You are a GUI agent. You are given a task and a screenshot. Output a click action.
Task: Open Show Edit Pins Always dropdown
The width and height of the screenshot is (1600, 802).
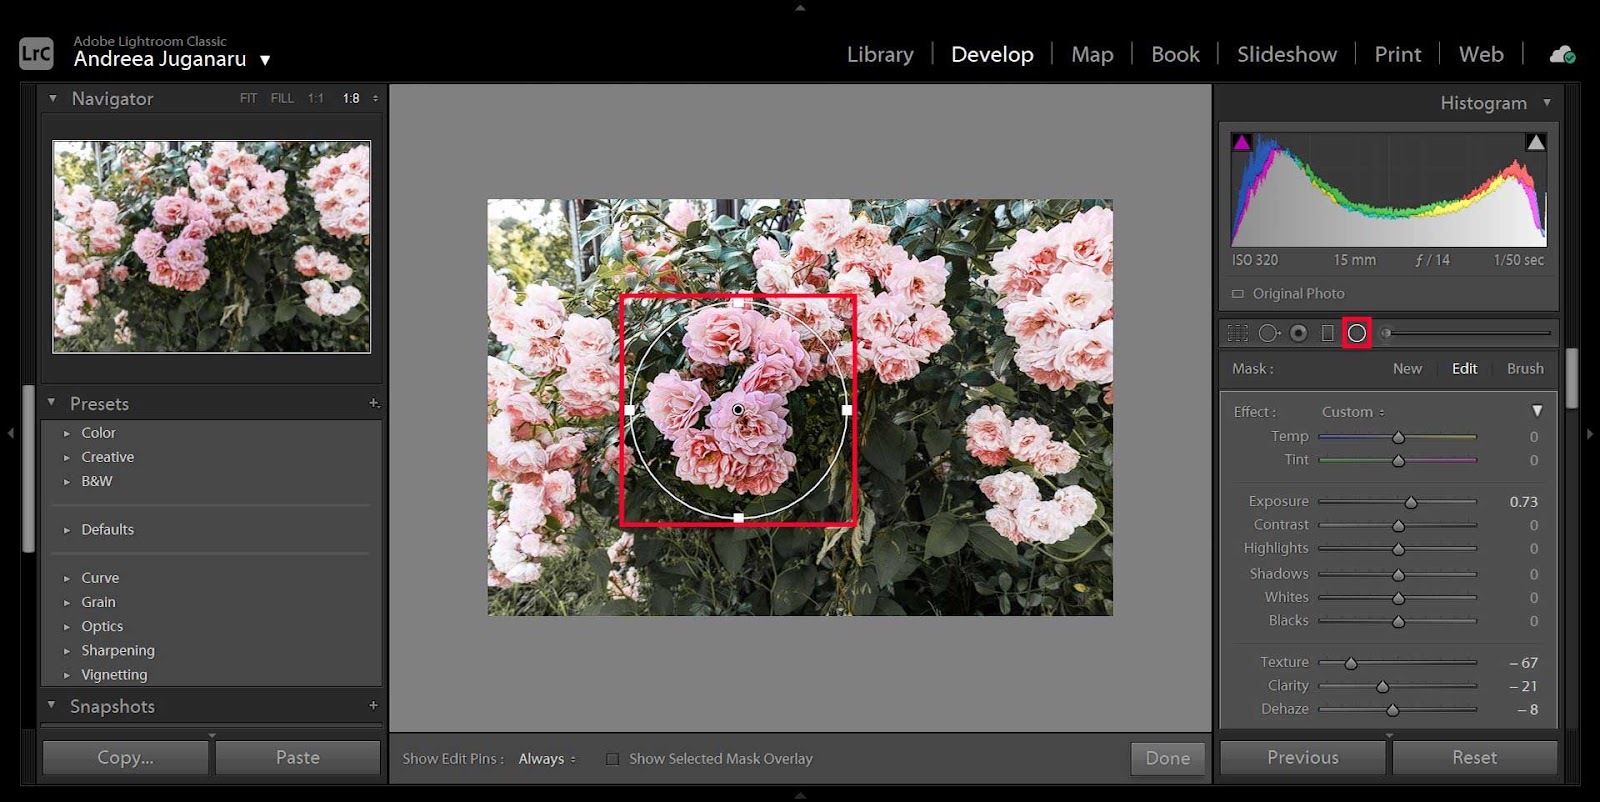tap(547, 759)
